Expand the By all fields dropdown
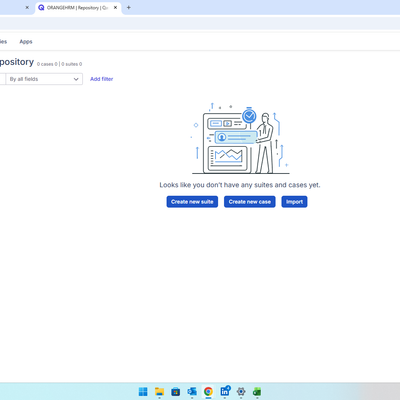The image size is (400, 400). pos(44,79)
